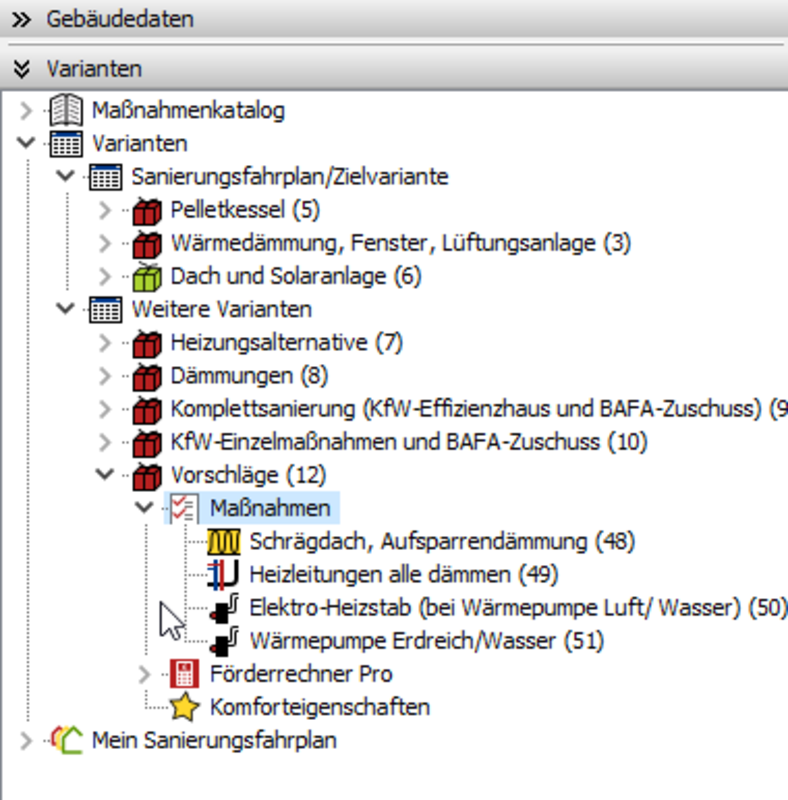788x800 pixels.
Task: Collapse the Vorschläge (12) tree node
Action: point(106,475)
